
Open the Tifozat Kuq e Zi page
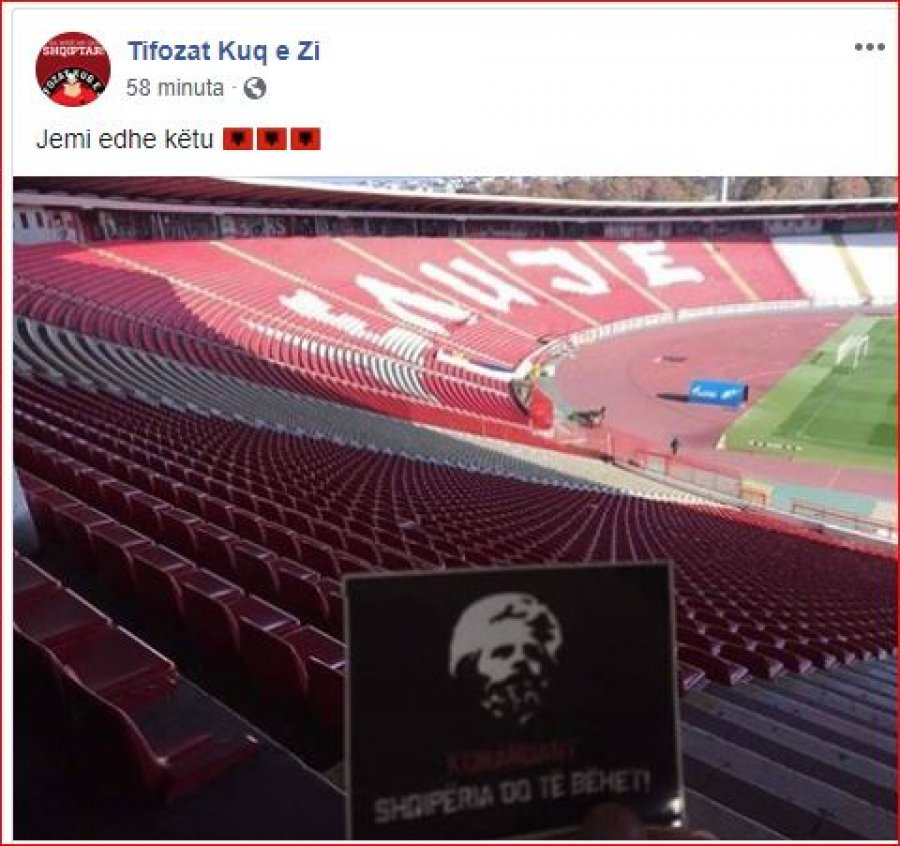tap(223, 51)
